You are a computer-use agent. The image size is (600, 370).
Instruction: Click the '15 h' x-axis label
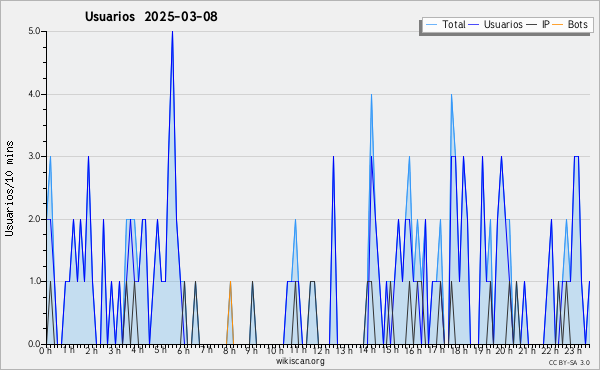tap(390, 351)
